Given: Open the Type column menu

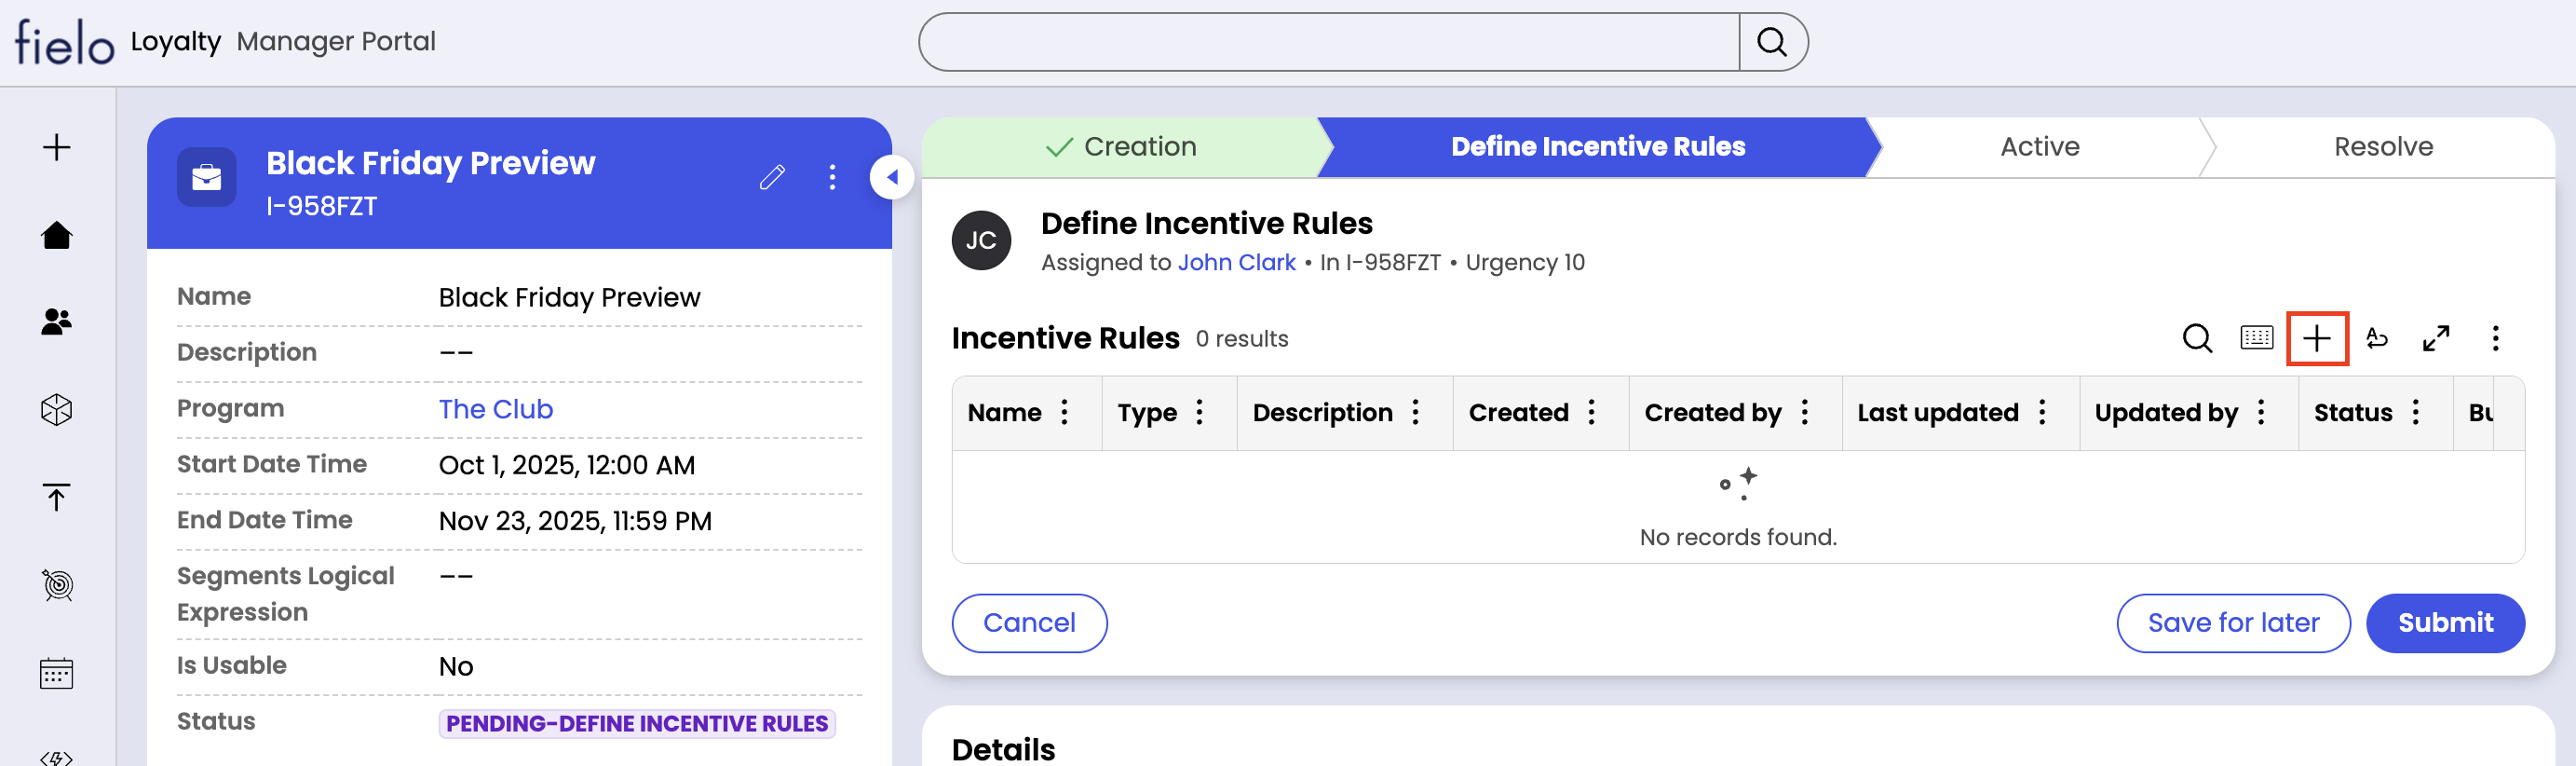Looking at the screenshot, I should 1200,412.
